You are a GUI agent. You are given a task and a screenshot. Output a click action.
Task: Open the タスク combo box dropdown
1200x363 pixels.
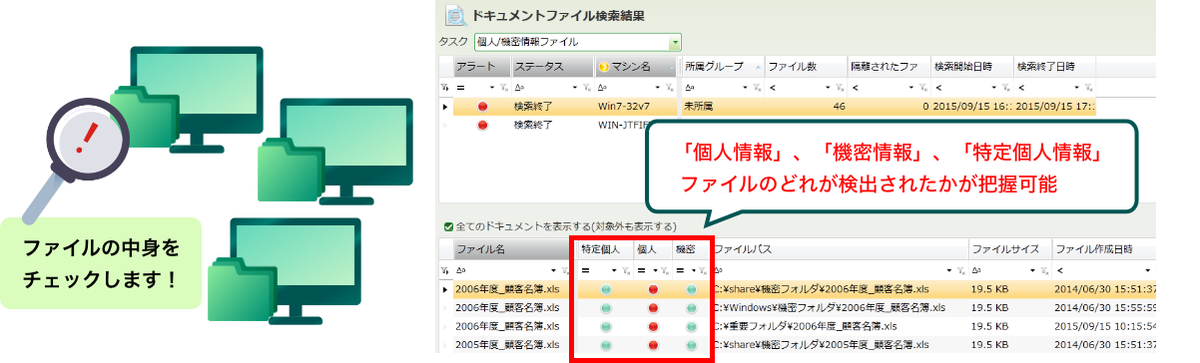coord(675,42)
